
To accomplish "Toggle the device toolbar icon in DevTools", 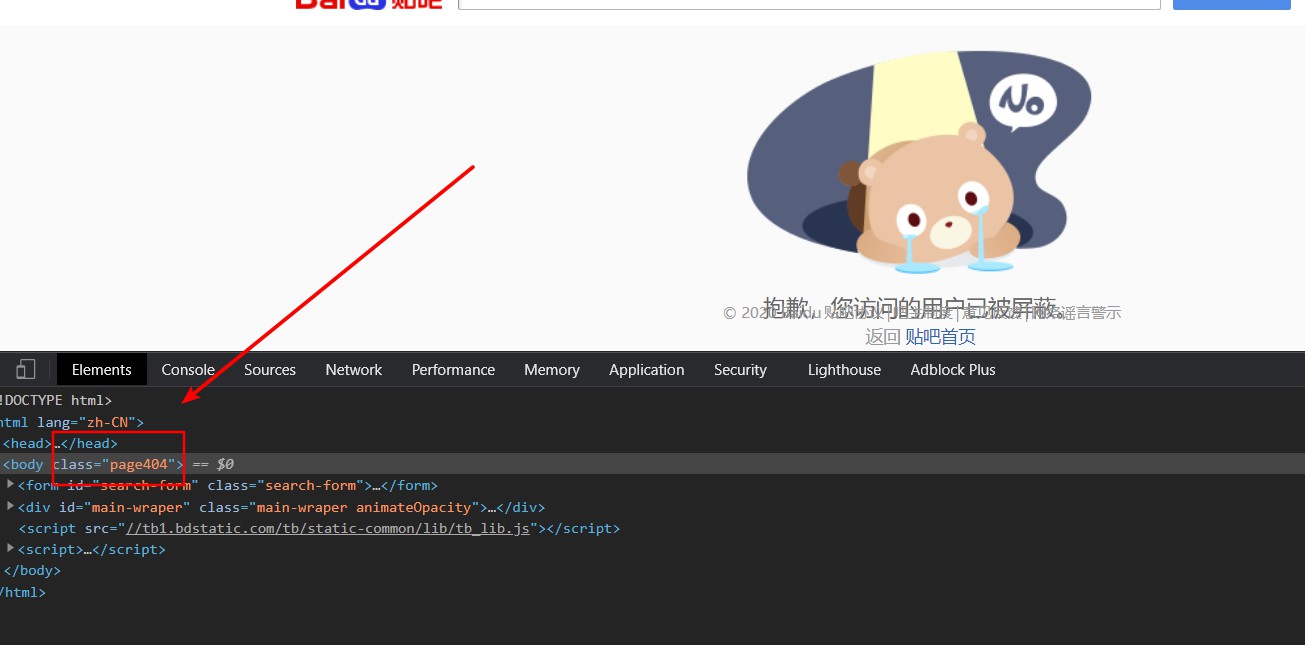I will pyautogui.click(x=26, y=369).
